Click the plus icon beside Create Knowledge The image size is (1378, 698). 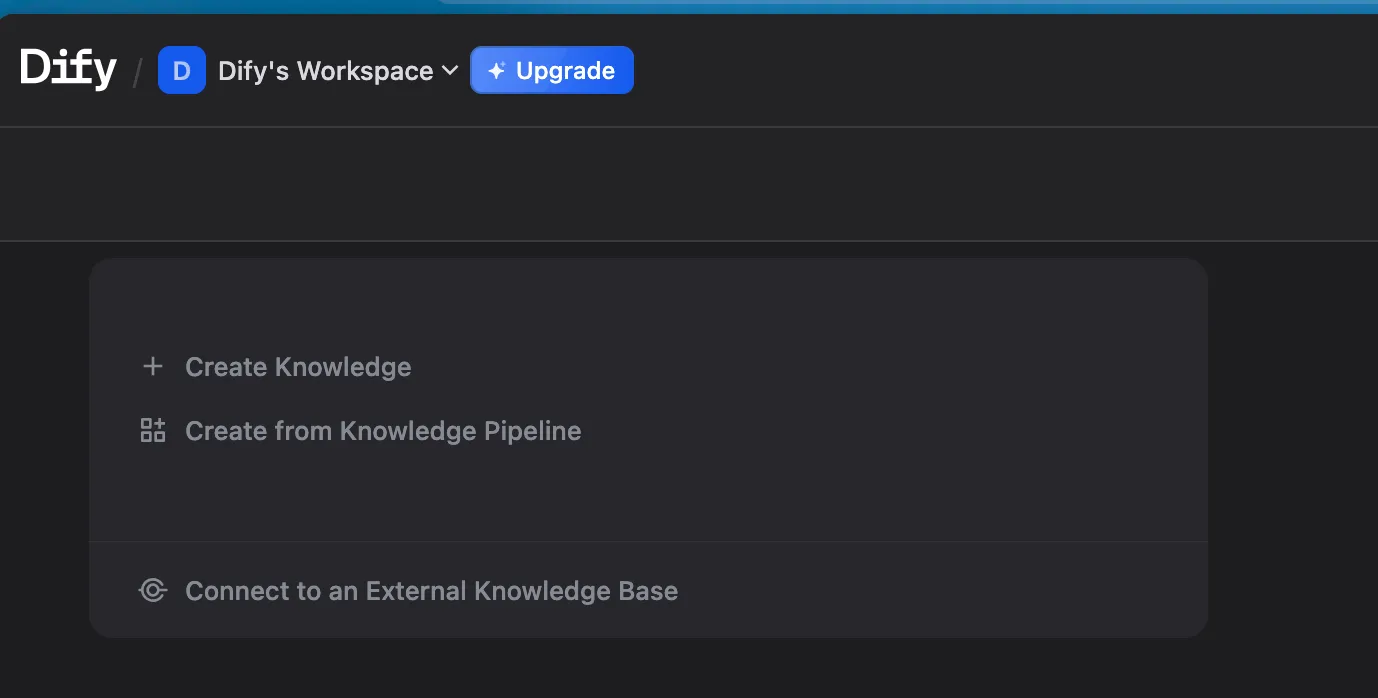(x=152, y=367)
